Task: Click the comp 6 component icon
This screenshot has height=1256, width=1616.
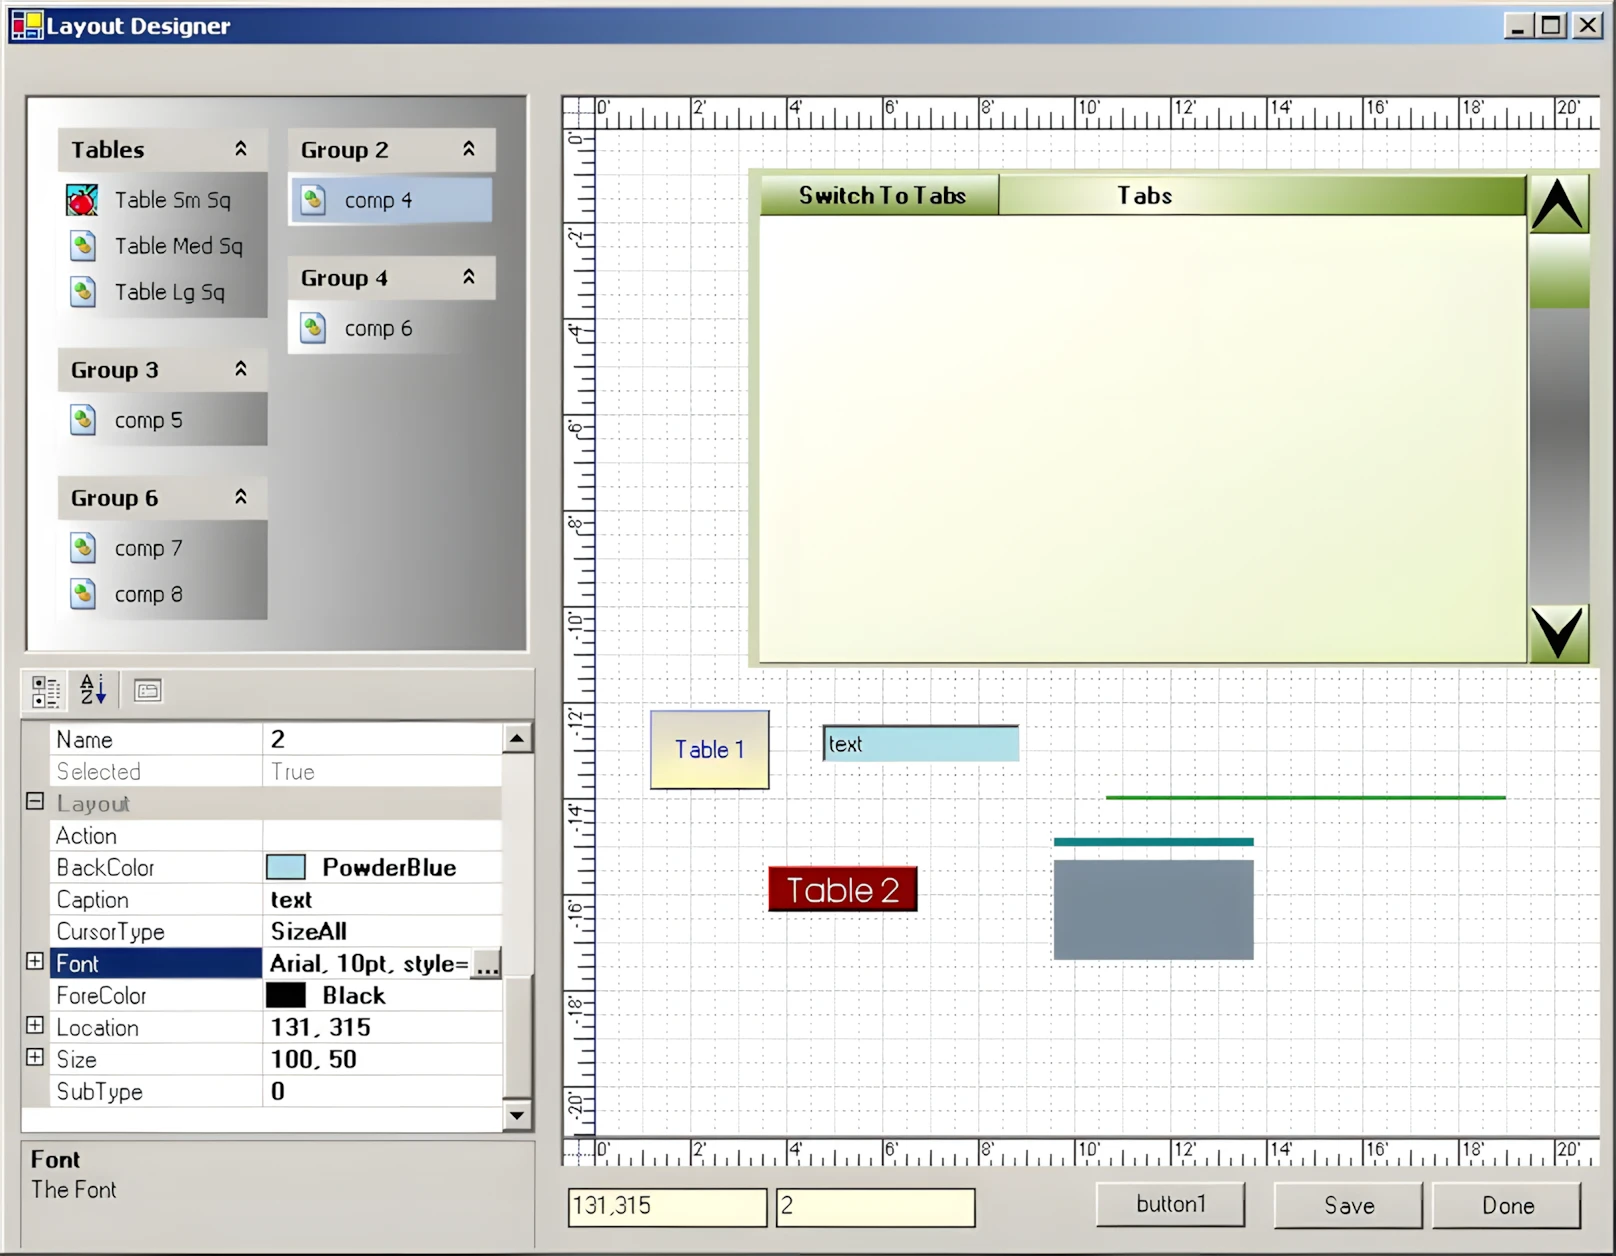Action: [x=313, y=328]
